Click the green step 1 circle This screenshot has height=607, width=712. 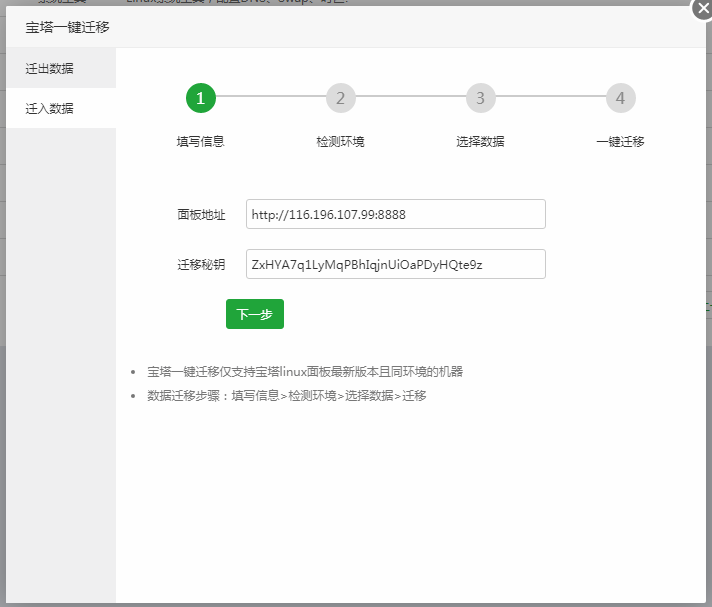200,98
